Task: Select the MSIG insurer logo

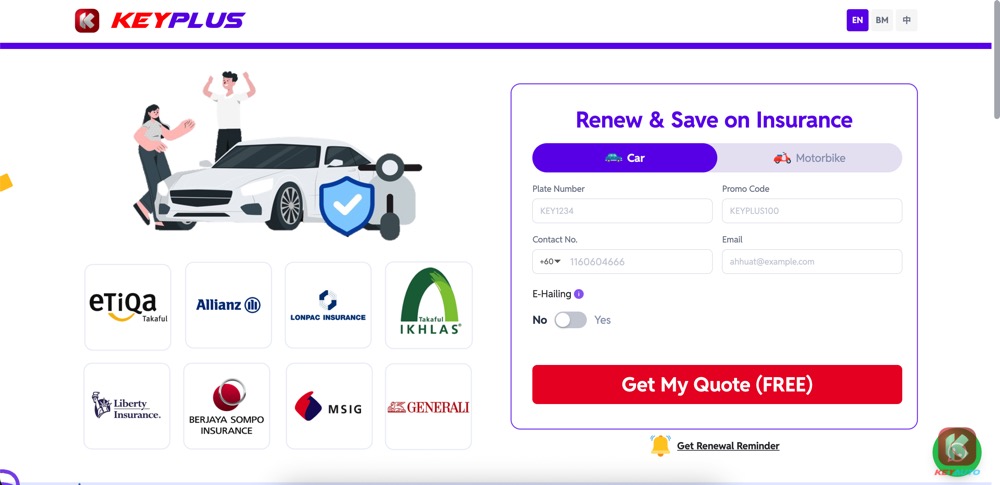Action: click(x=329, y=407)
